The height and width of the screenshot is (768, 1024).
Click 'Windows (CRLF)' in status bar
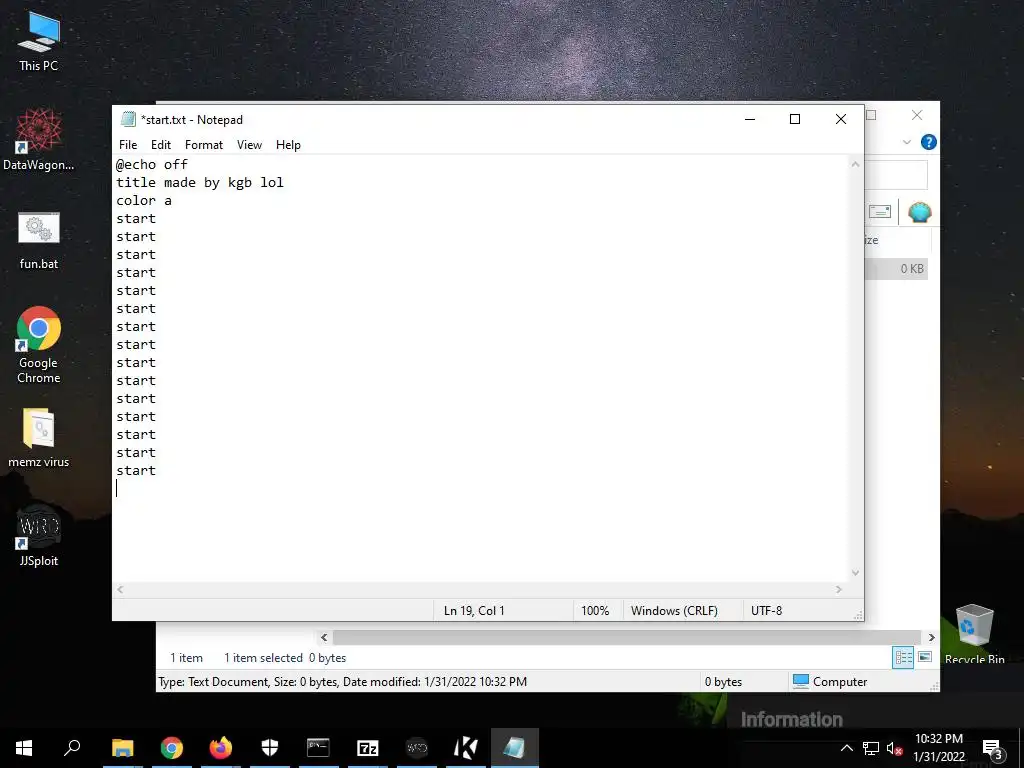674,611
